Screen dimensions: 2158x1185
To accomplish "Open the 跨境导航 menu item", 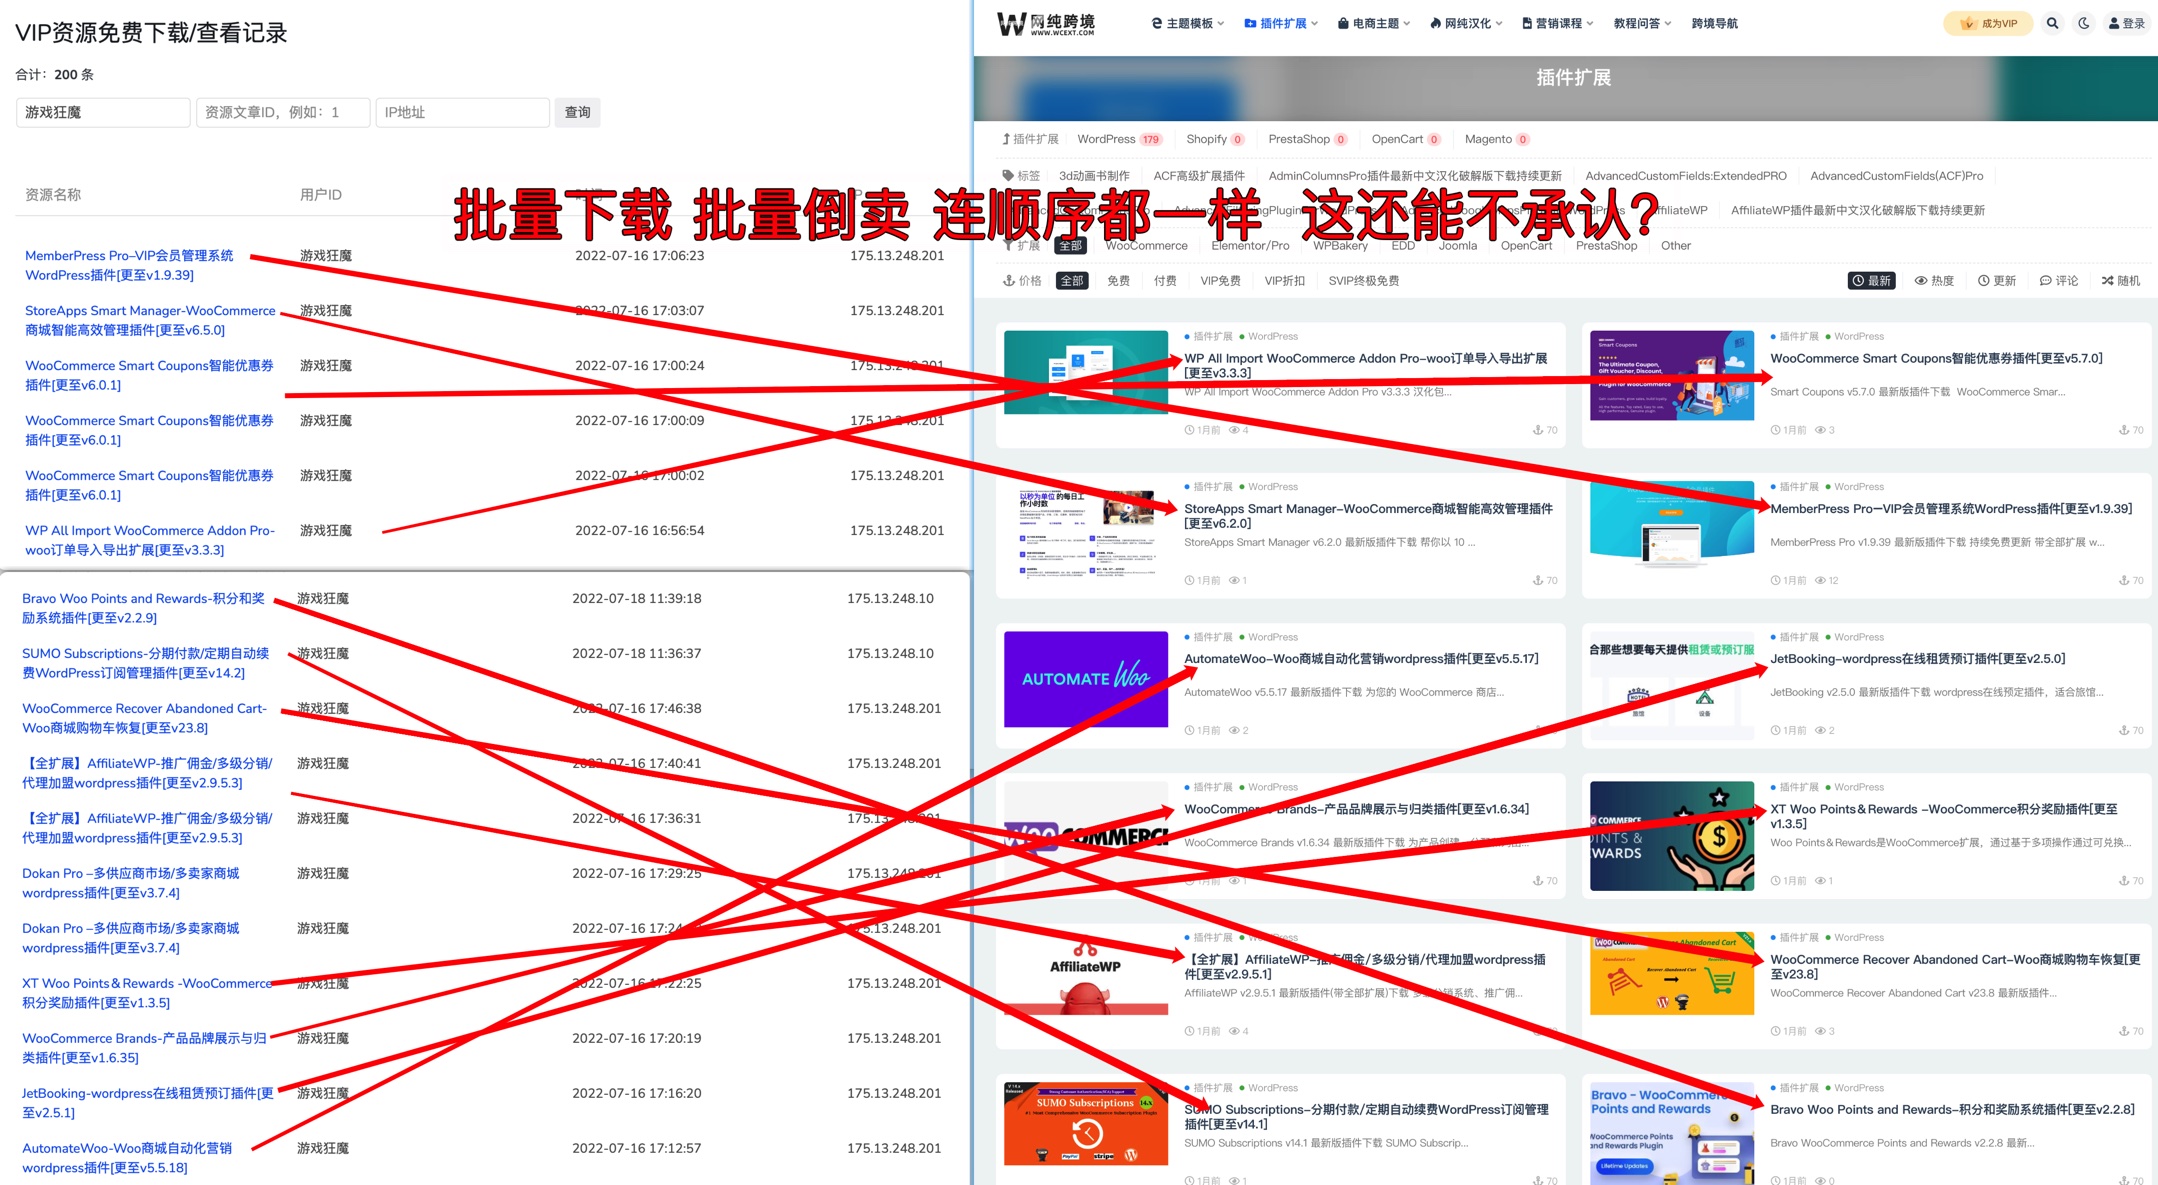I will pyautogui.click(x=1714, y=23).
